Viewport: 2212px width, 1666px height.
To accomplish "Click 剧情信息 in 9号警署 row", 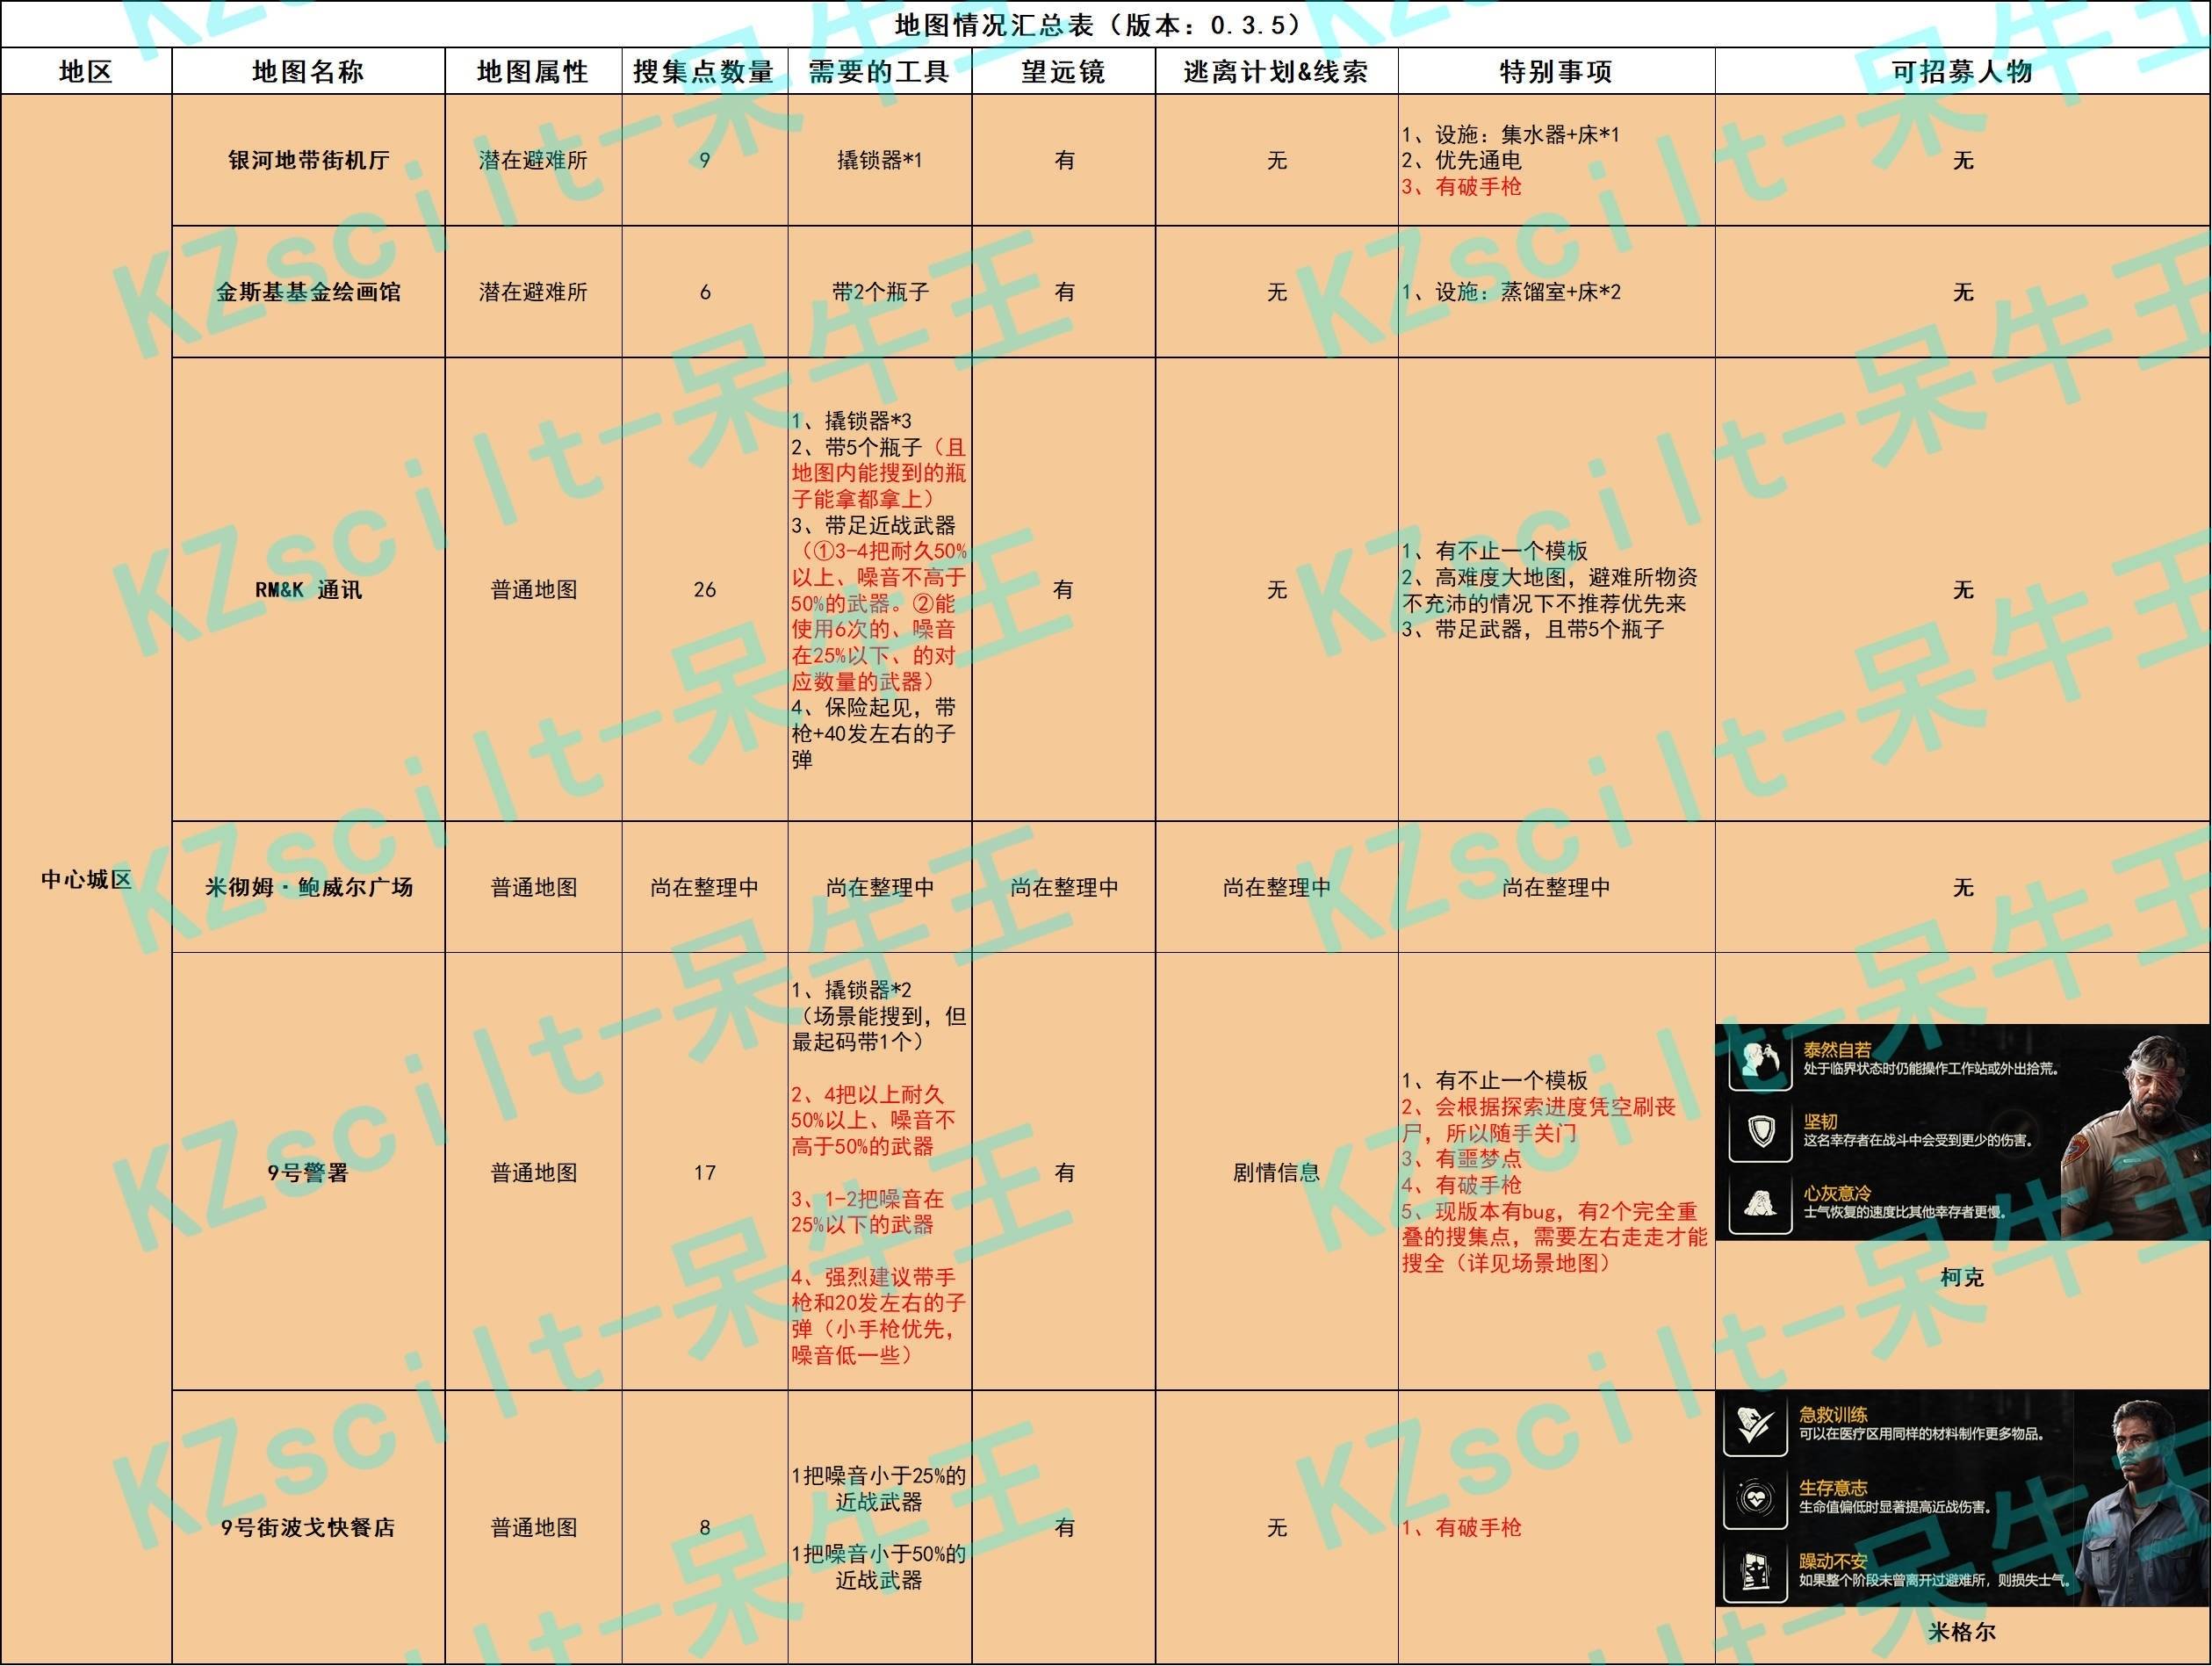I will point(1276,1172).
